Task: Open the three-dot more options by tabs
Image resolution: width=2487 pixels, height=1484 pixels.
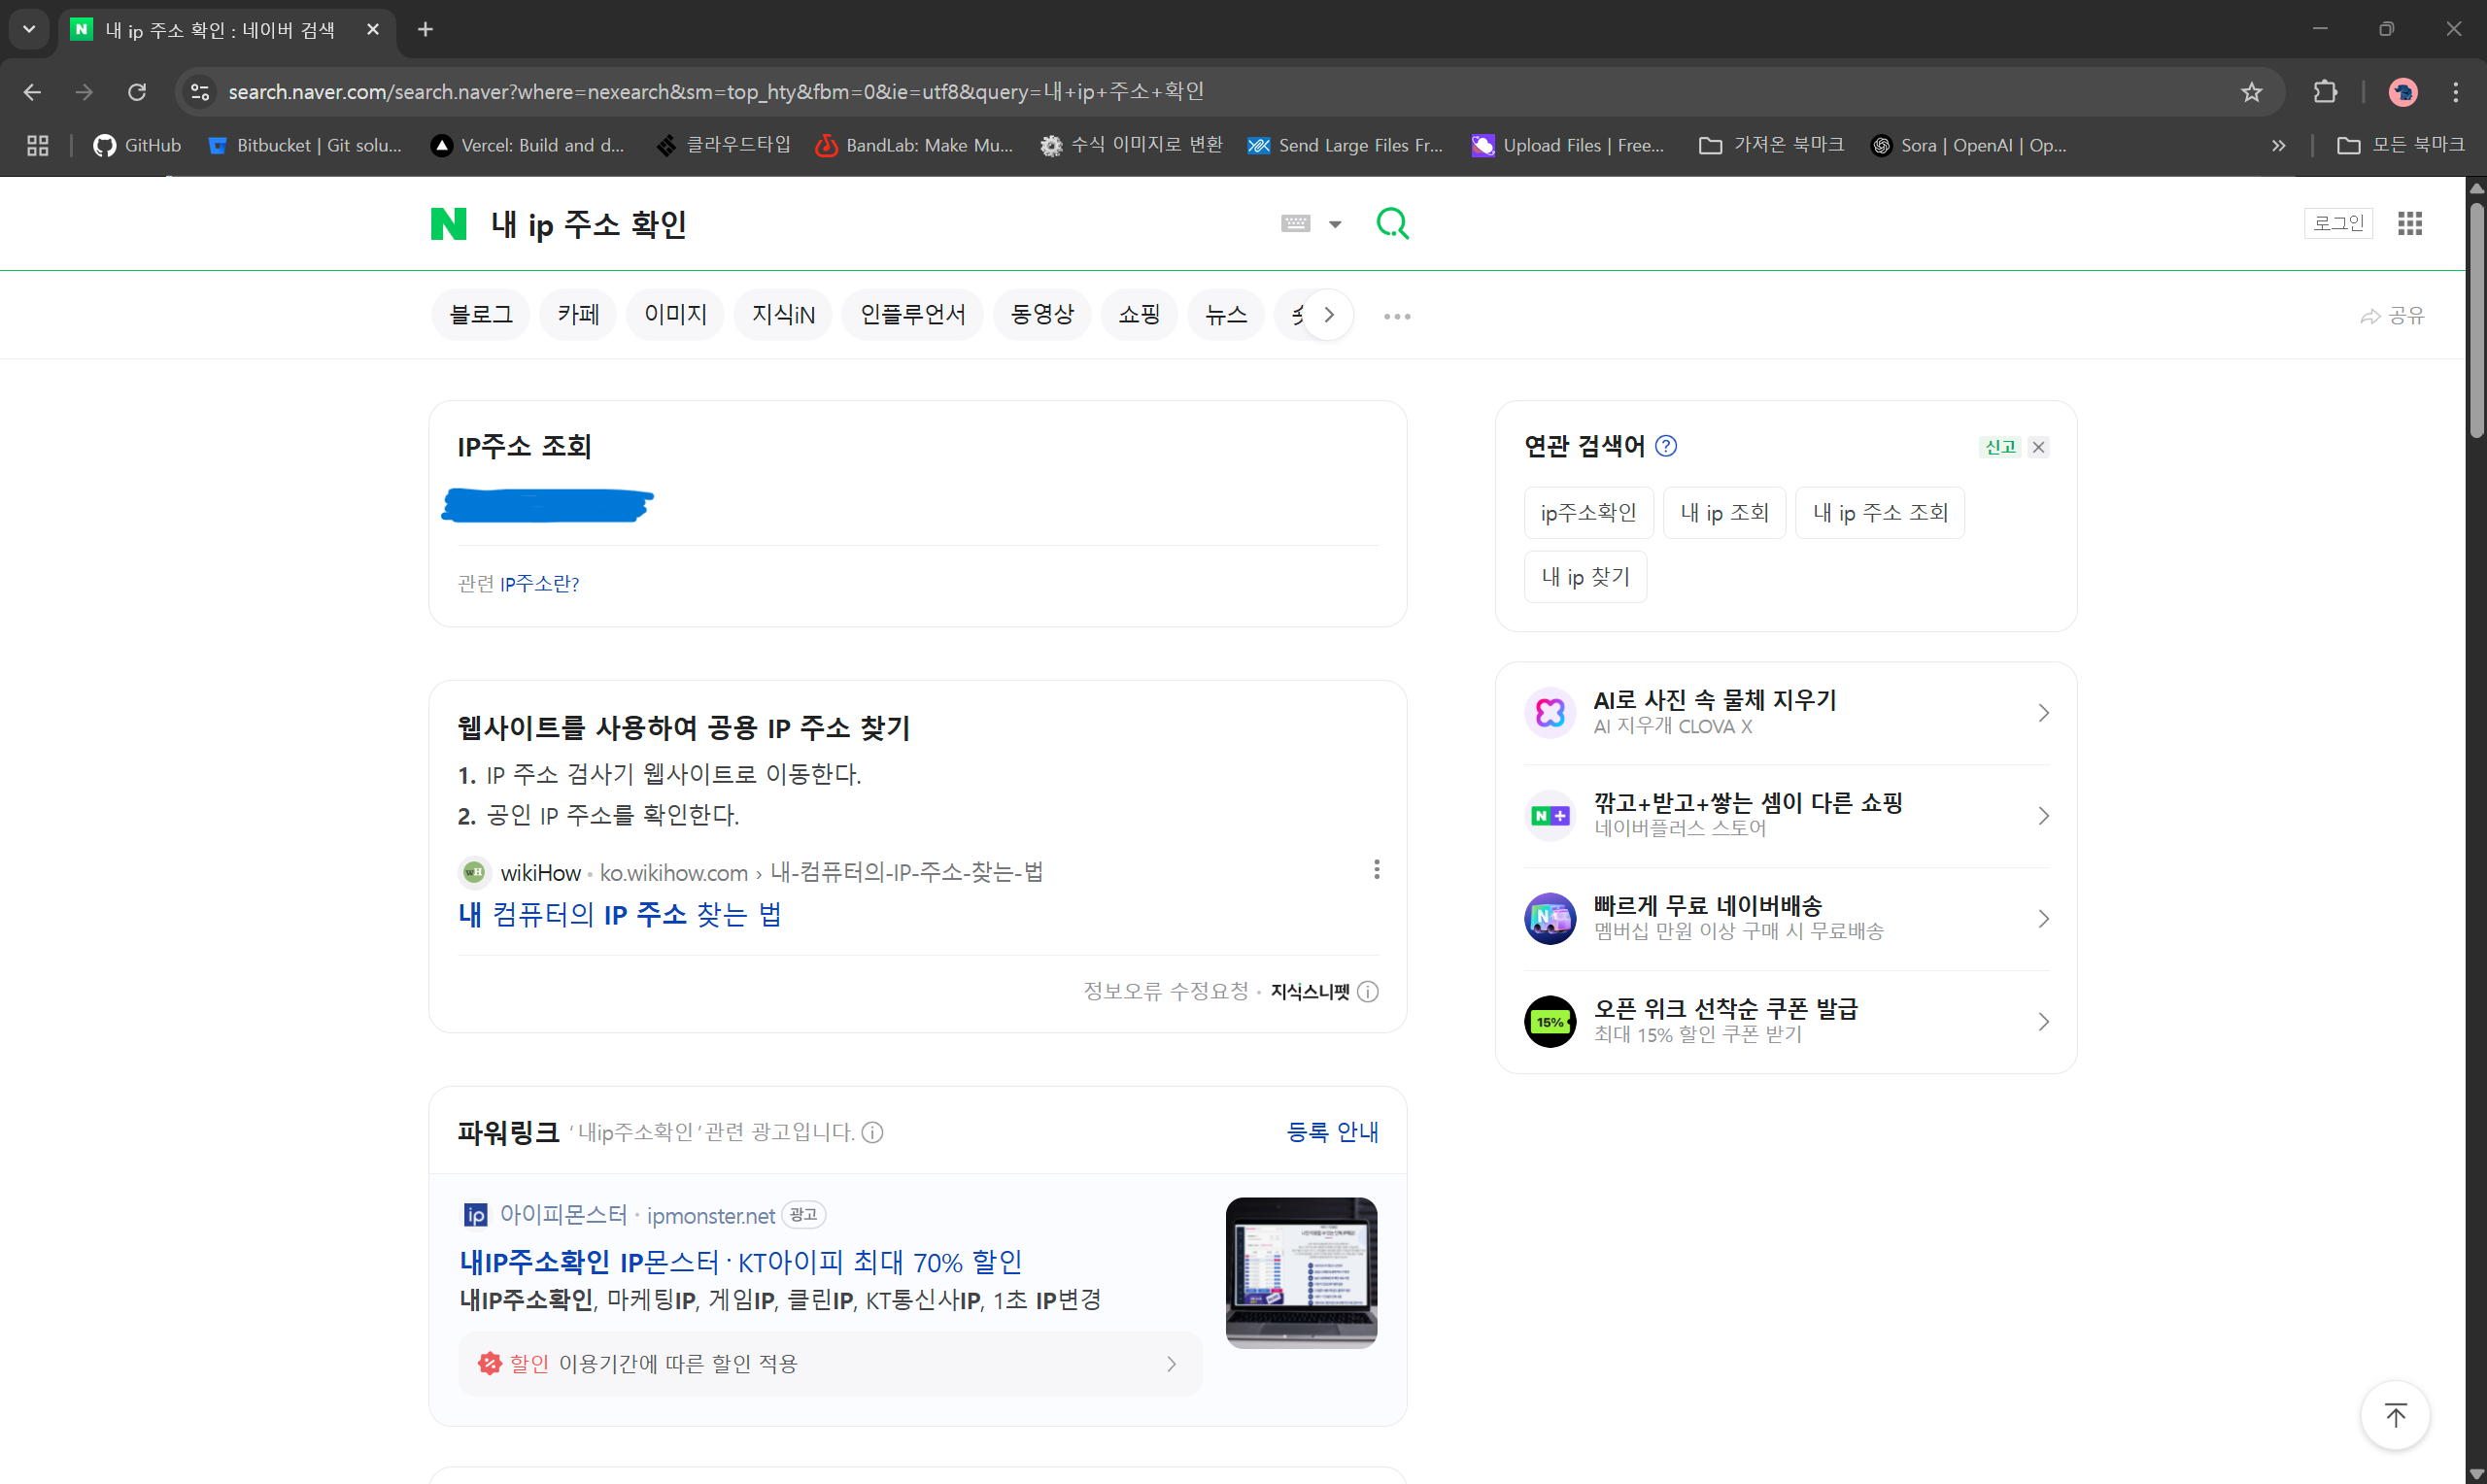Action: coord(1397,316)
